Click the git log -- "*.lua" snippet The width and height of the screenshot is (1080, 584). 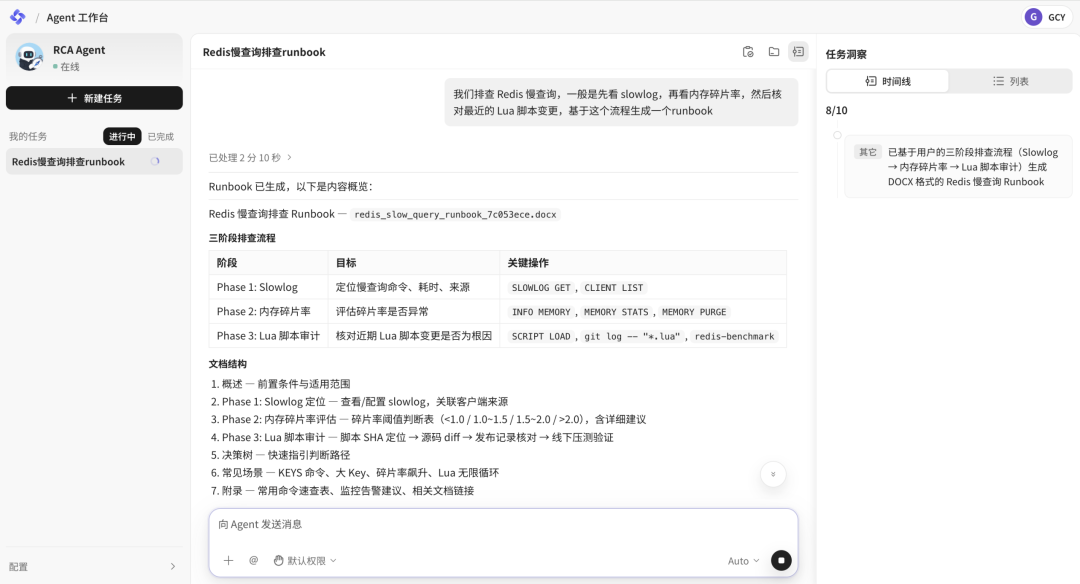632,336
